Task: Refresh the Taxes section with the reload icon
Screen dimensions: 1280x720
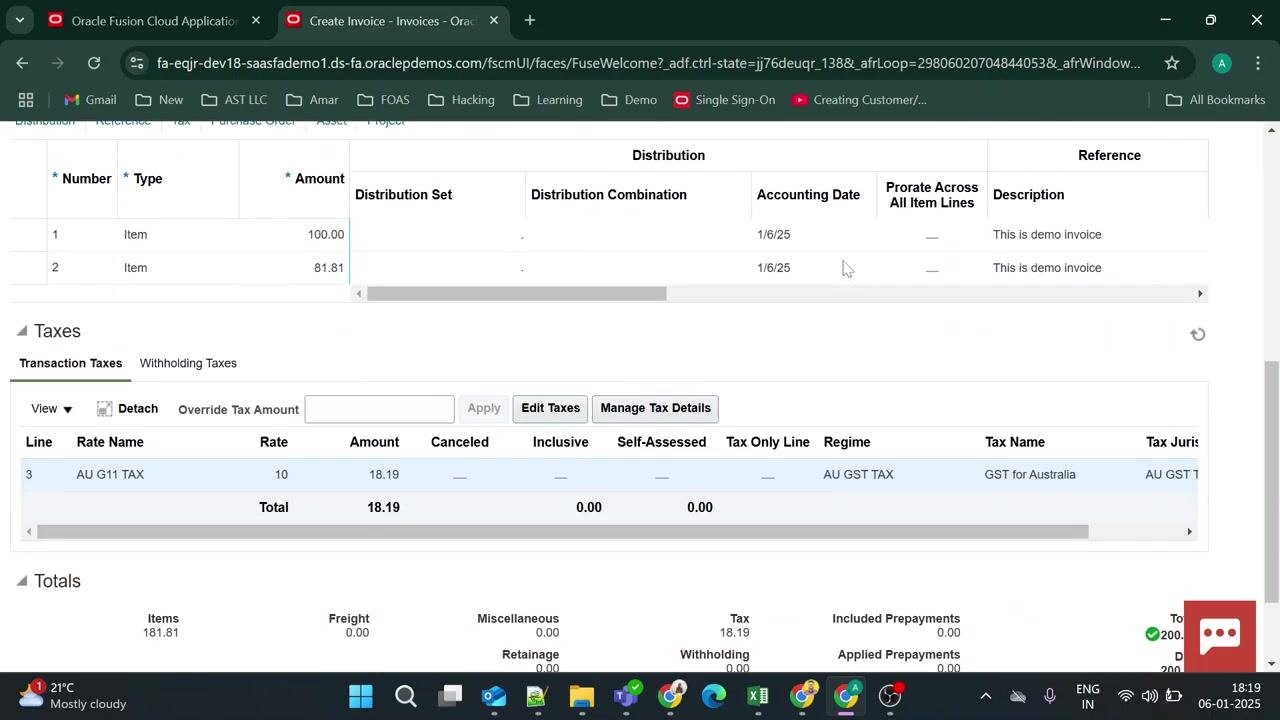Action: [1197, 334]
